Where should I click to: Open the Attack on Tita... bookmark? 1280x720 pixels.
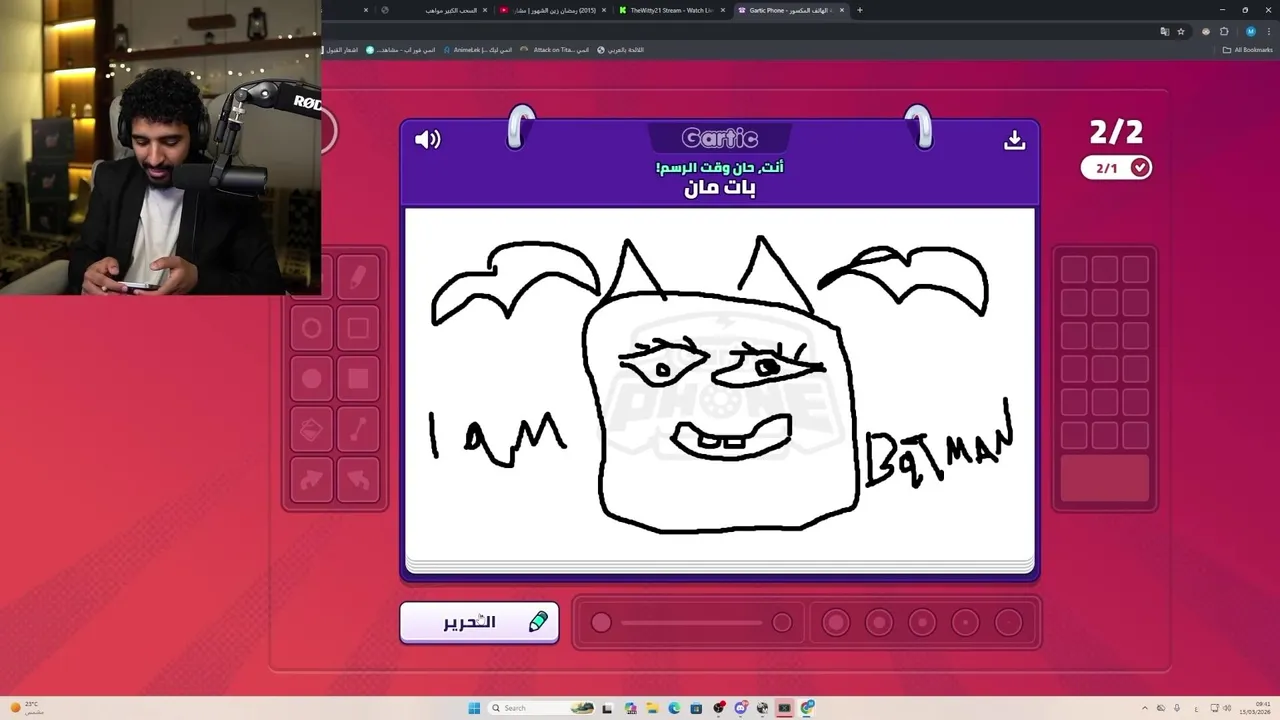coord(555,49)
